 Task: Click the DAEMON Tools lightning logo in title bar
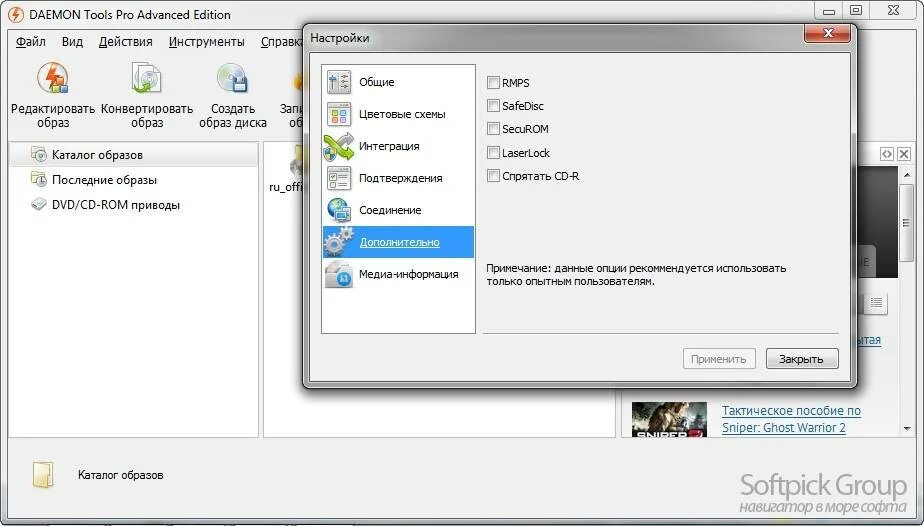[15, 15]
